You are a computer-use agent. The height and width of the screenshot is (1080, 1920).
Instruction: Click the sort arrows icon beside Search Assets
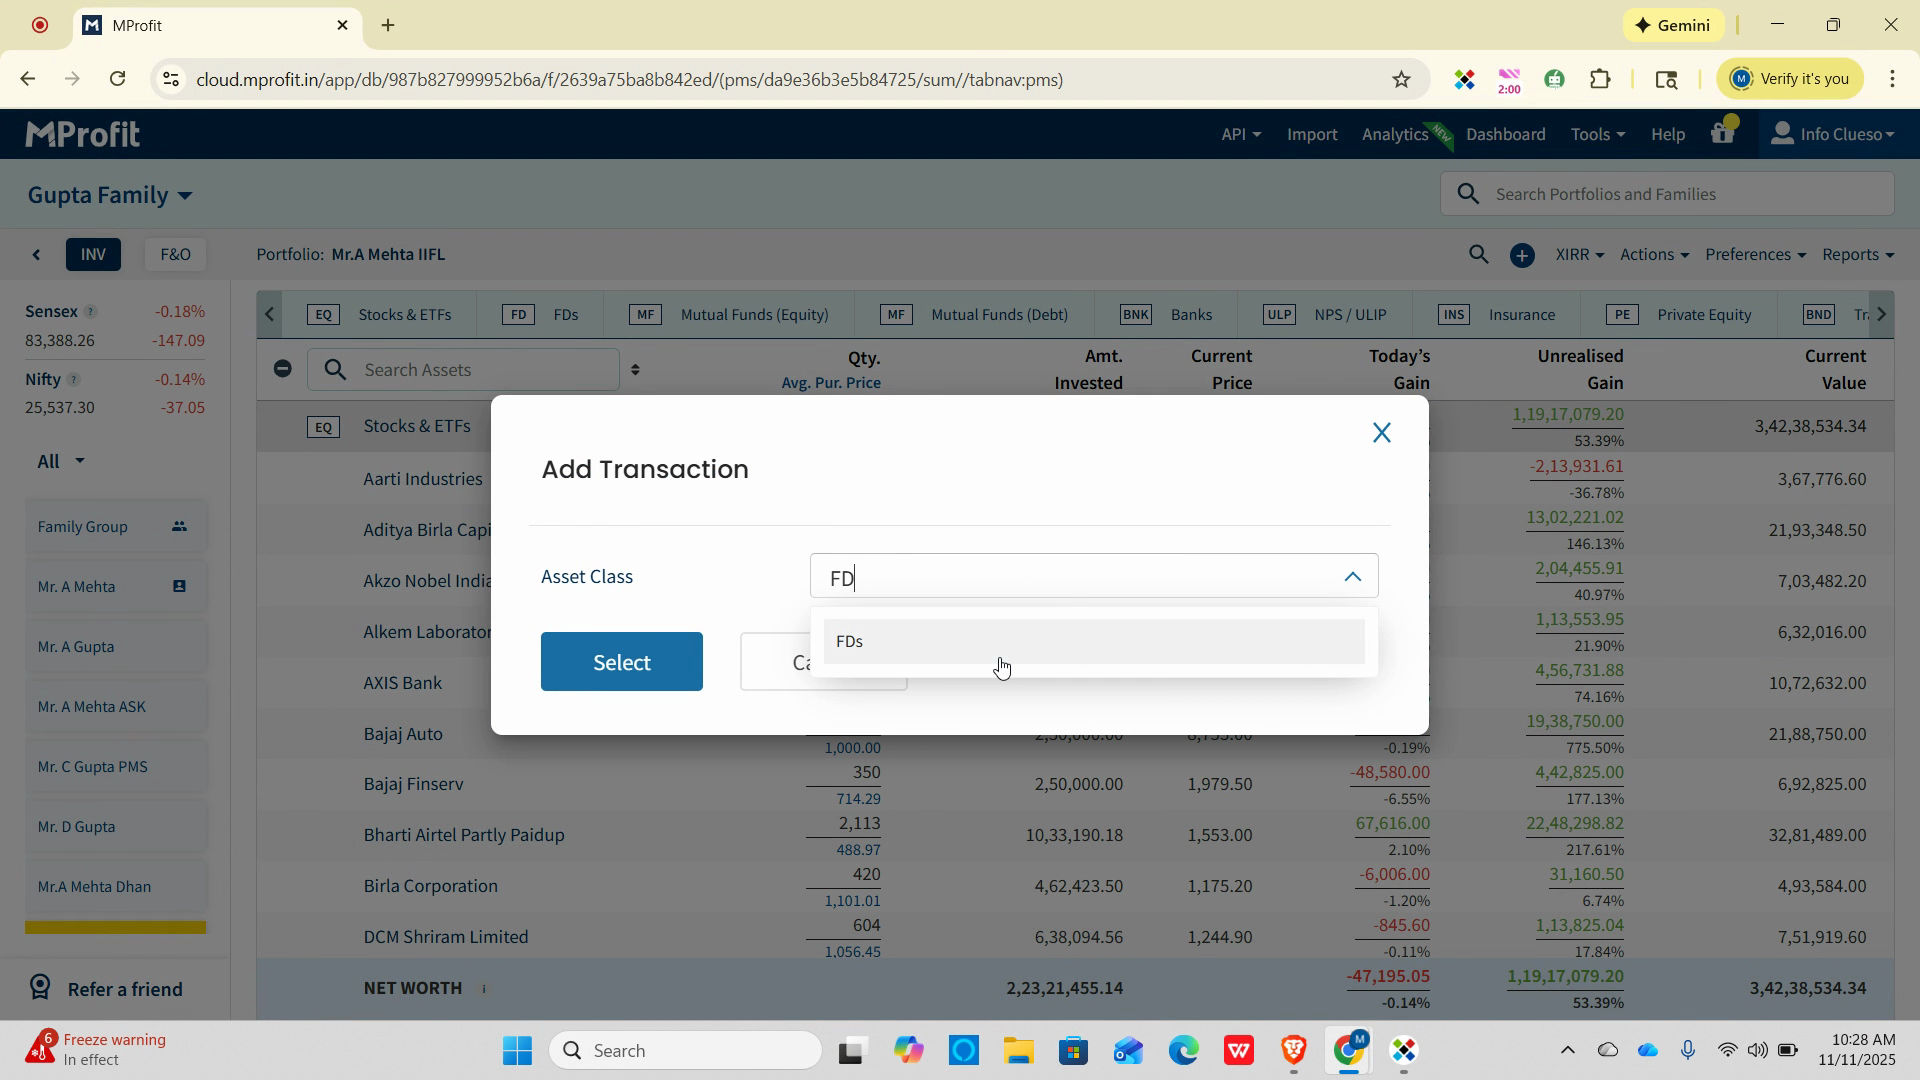(635, 370)
